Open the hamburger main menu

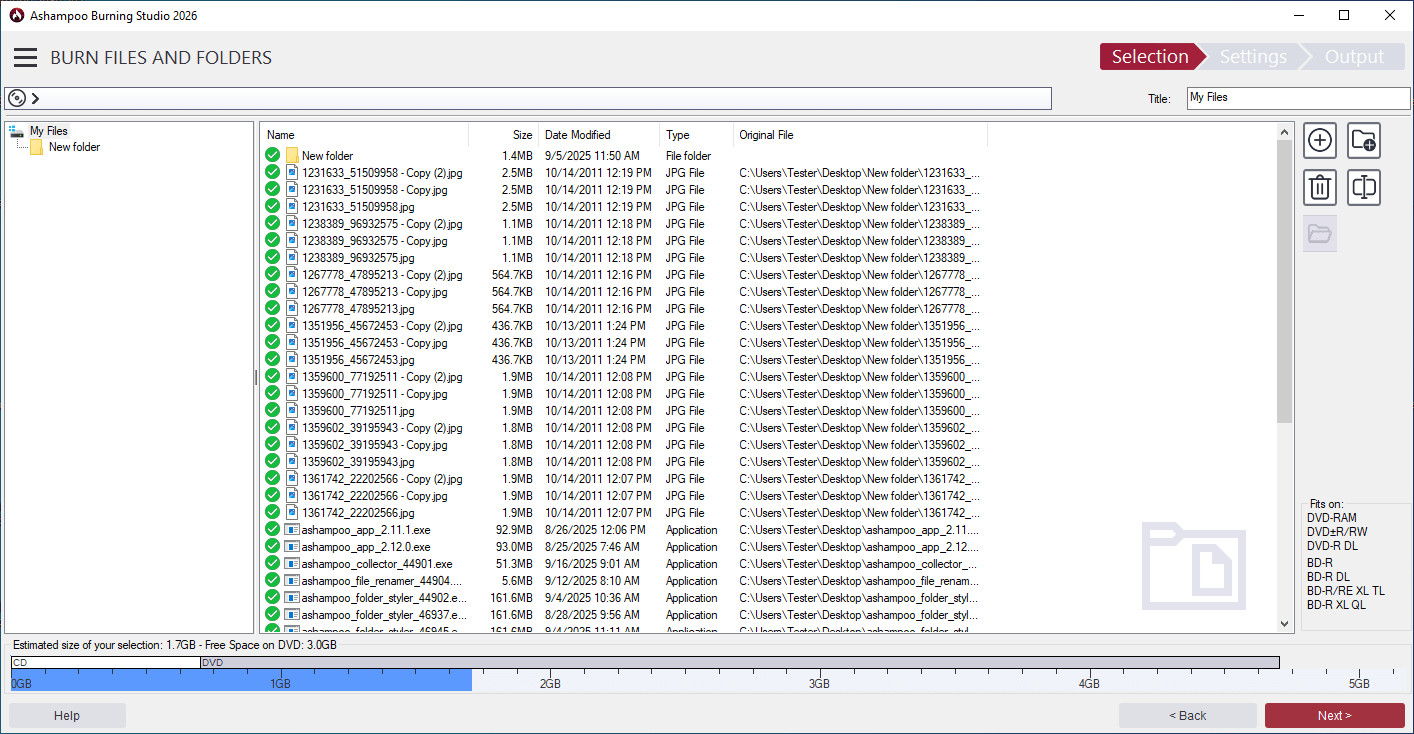[x=25, y=58]
